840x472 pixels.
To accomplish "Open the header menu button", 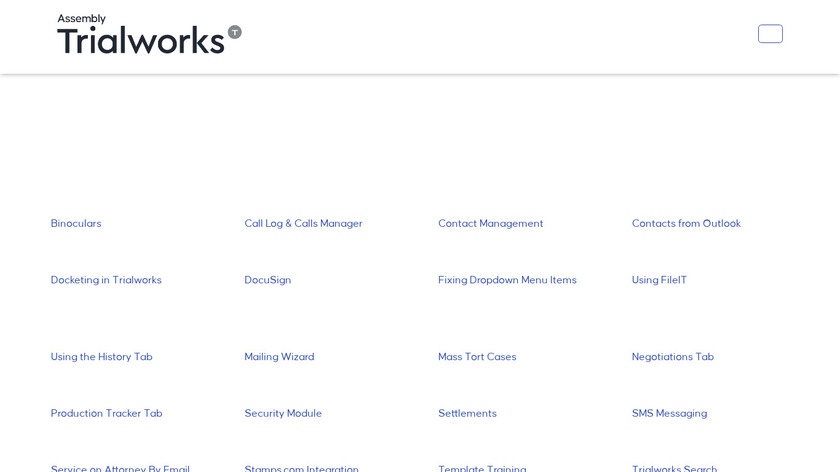I will point(770,34).
